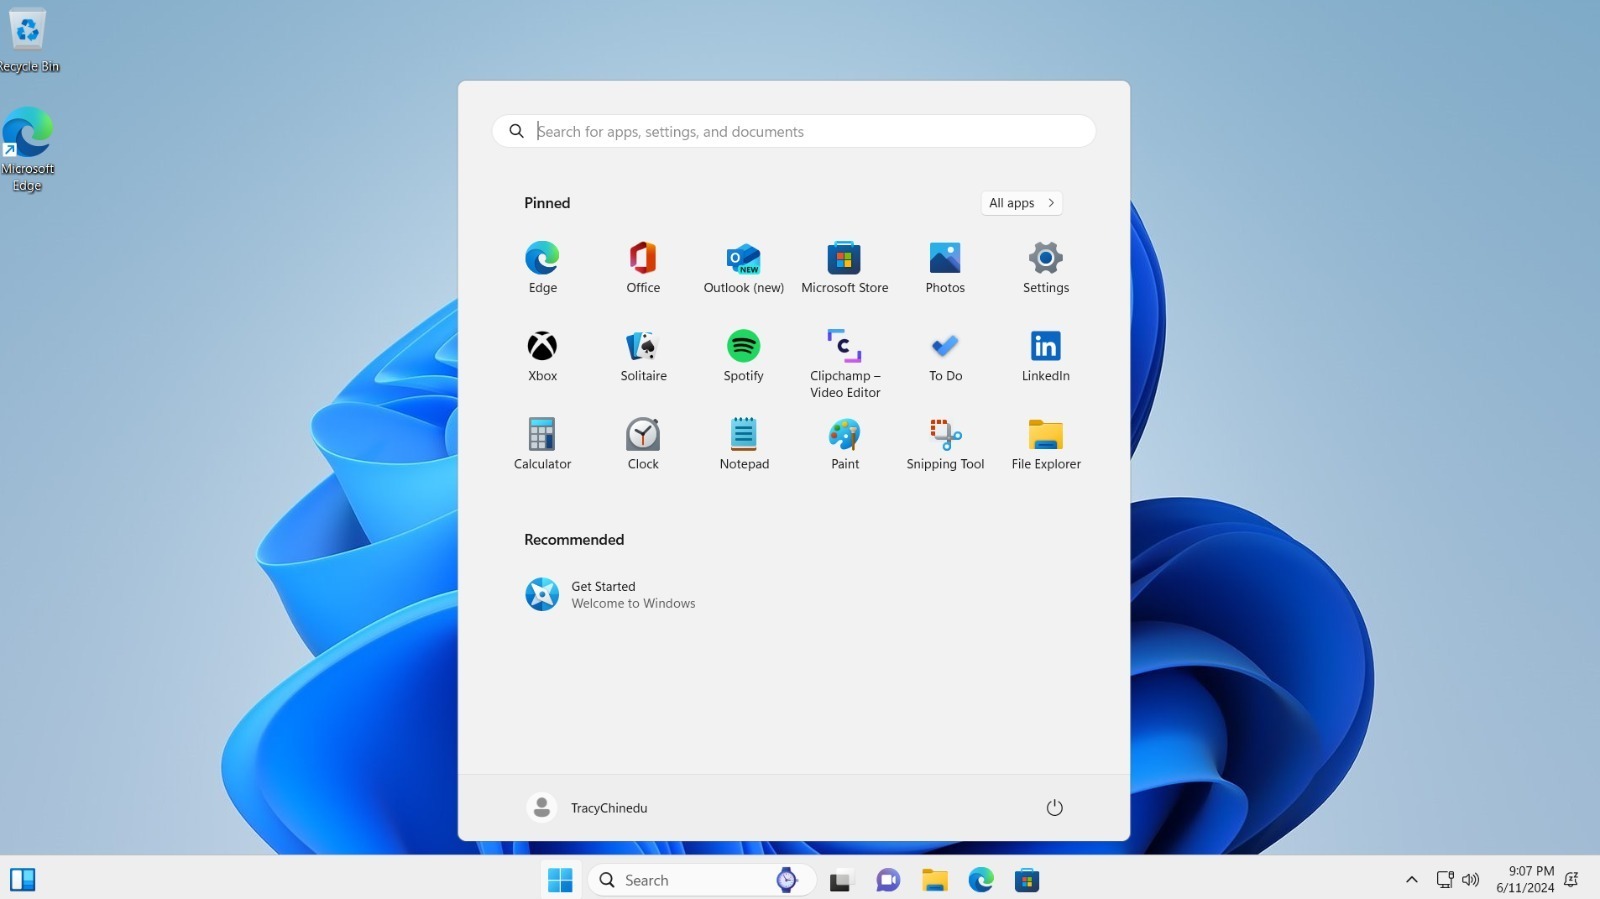Launch the Calculator app
The height and width of the screenshot is (899, 1600).
[x=542, y=444]
